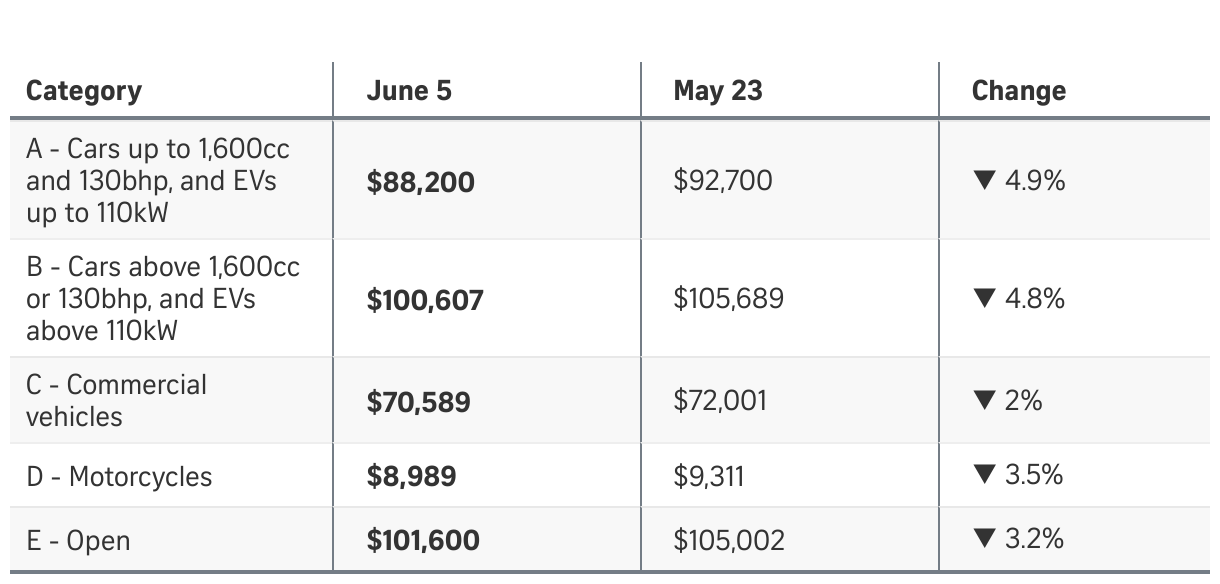Select the D - Motorcycles cell
Screen dimensions: 1220x584
click(x=119, y=476)
